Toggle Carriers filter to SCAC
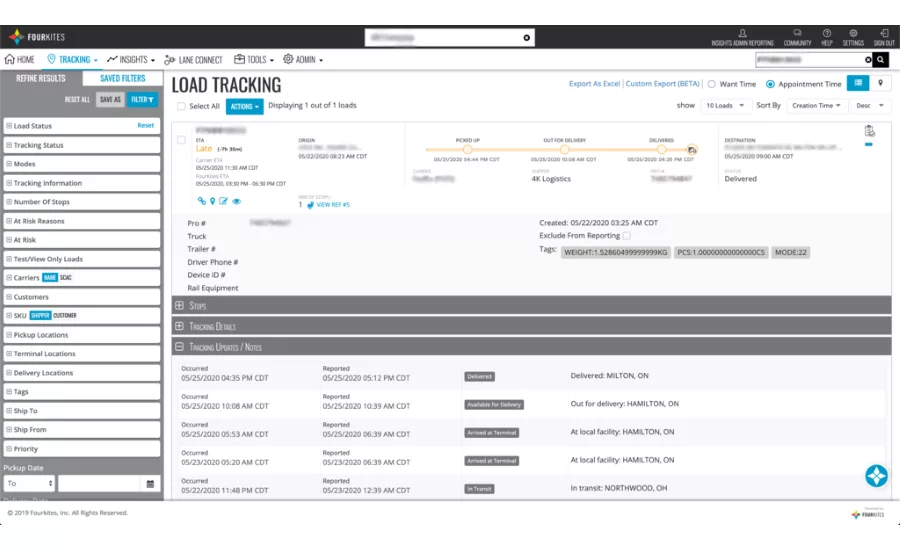The width and height of the screenshot is (900, 550). point(65,278)
